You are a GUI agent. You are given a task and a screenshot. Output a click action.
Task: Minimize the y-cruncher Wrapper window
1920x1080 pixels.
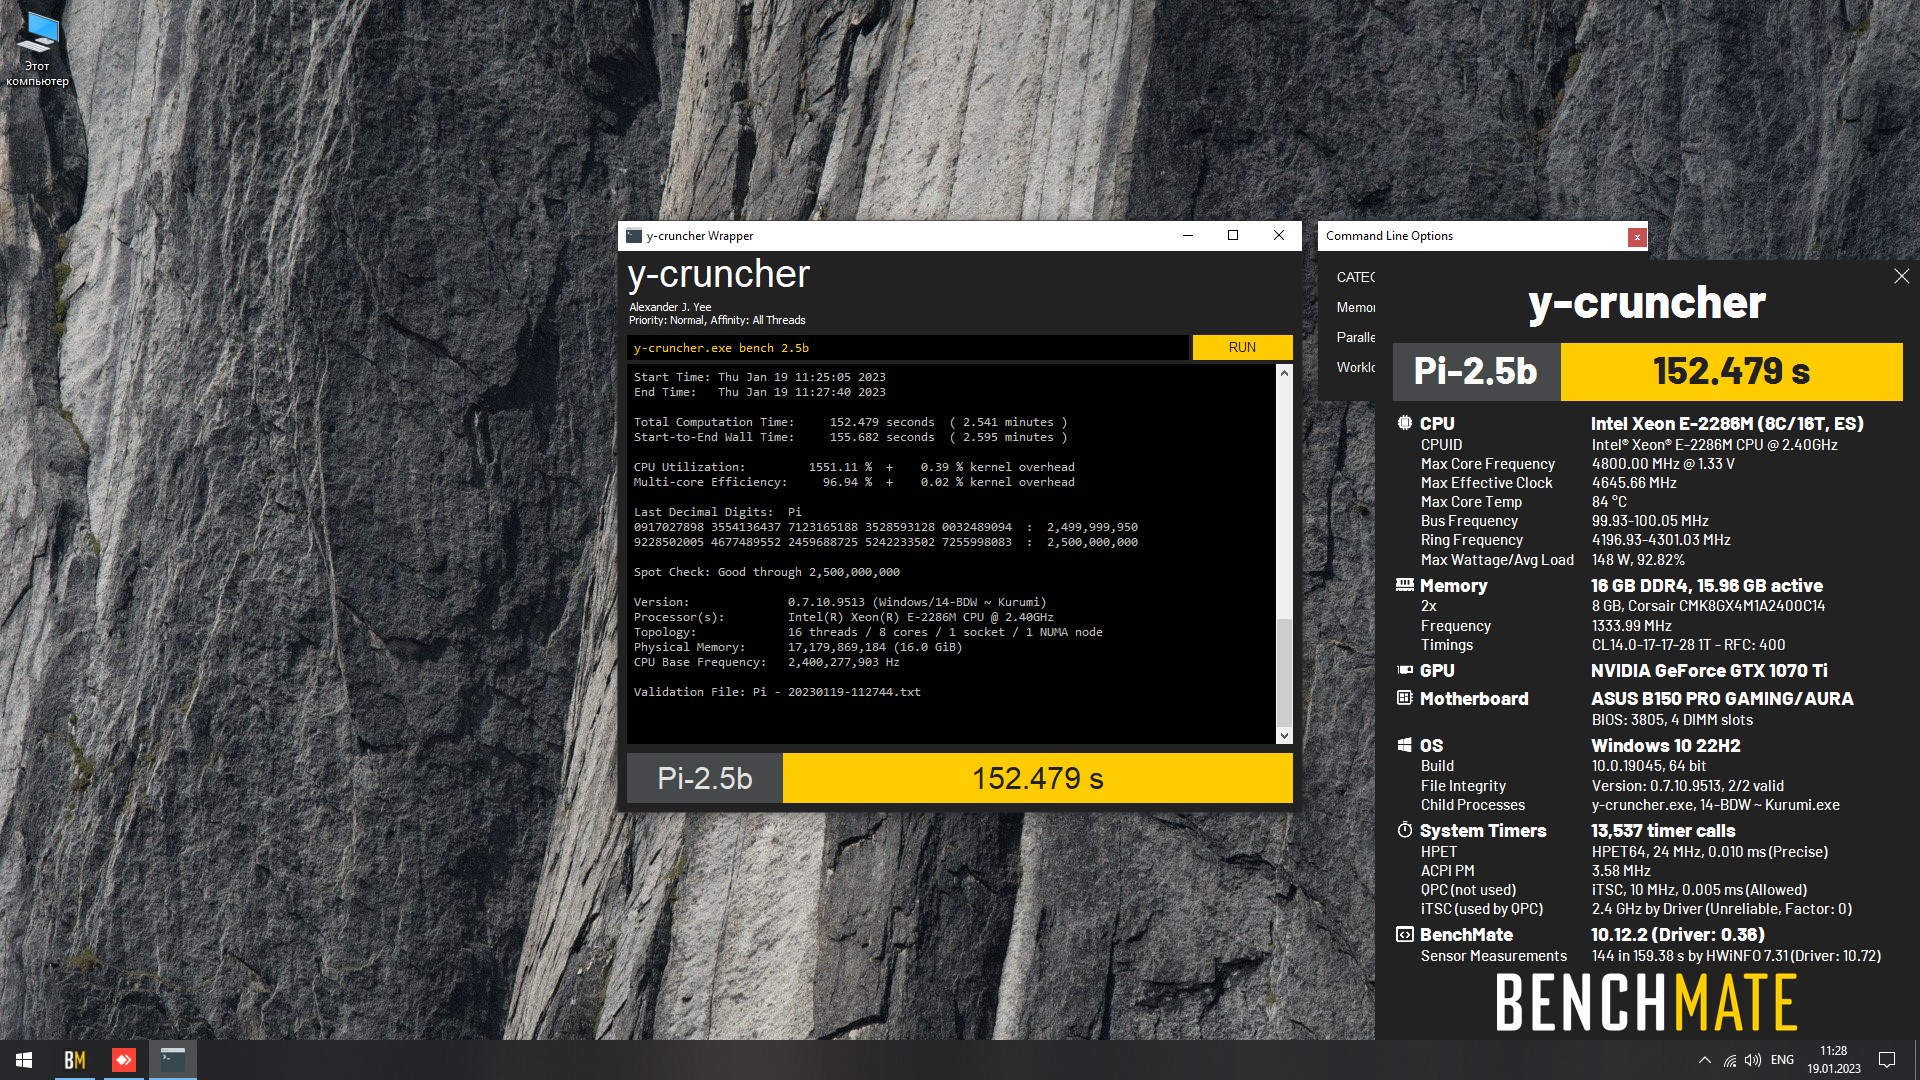click(1188, 236)
